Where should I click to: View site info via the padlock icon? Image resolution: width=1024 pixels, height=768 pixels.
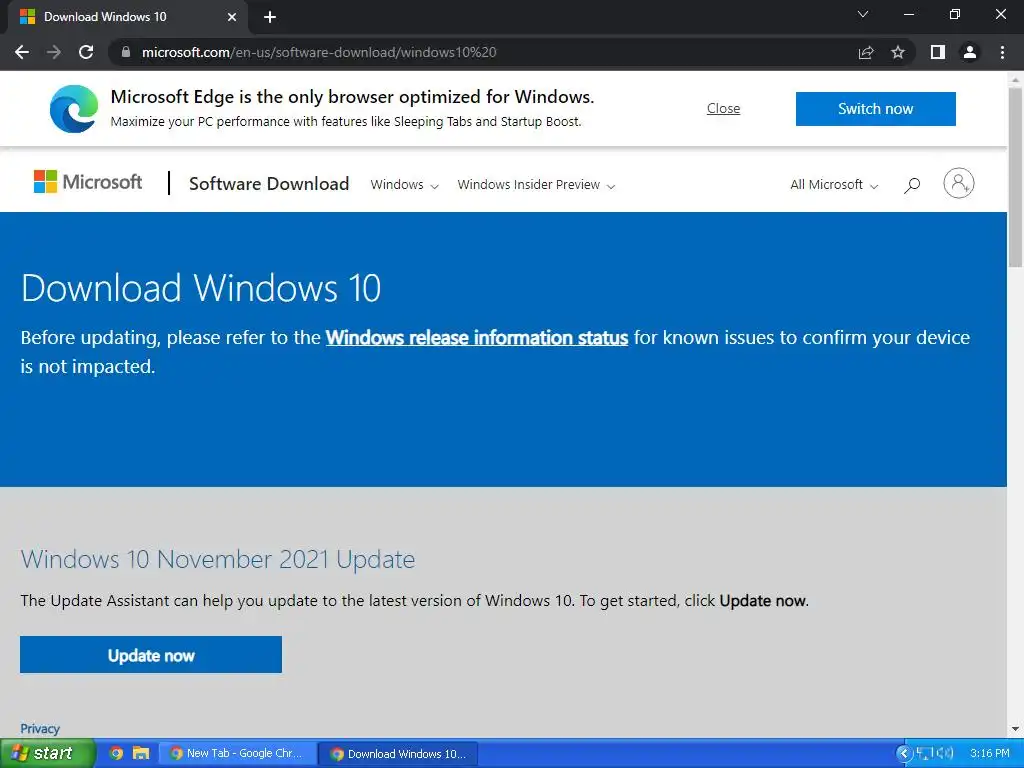126,52
